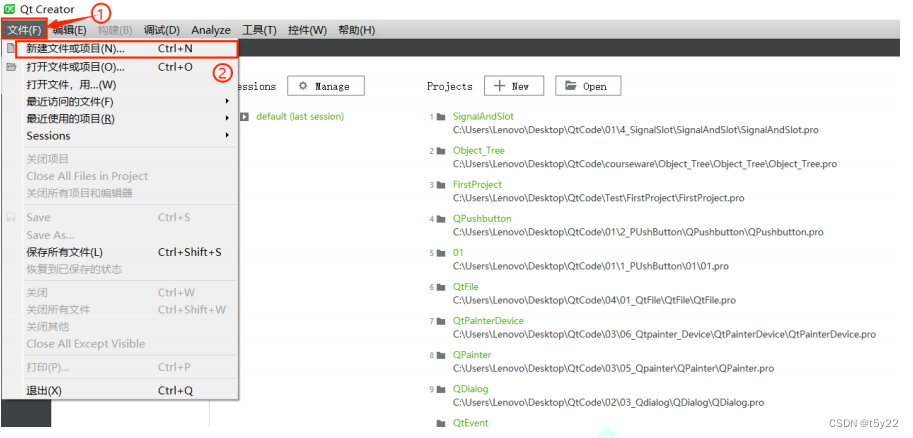Image resolution: width=913 pixels, height=438 pixels.
Task: Click folder icon next to QtPainterDevice
Action: 441,321
